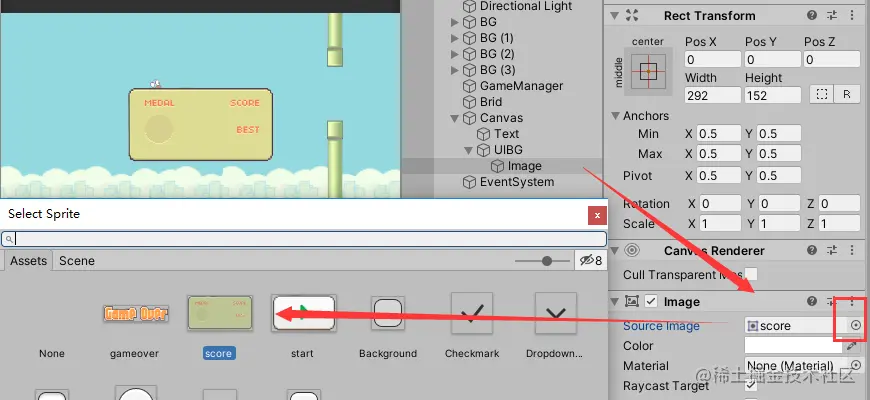The image size is (870, 400).
Task: Open the Material object picker circle
Action: click(856, 366)
